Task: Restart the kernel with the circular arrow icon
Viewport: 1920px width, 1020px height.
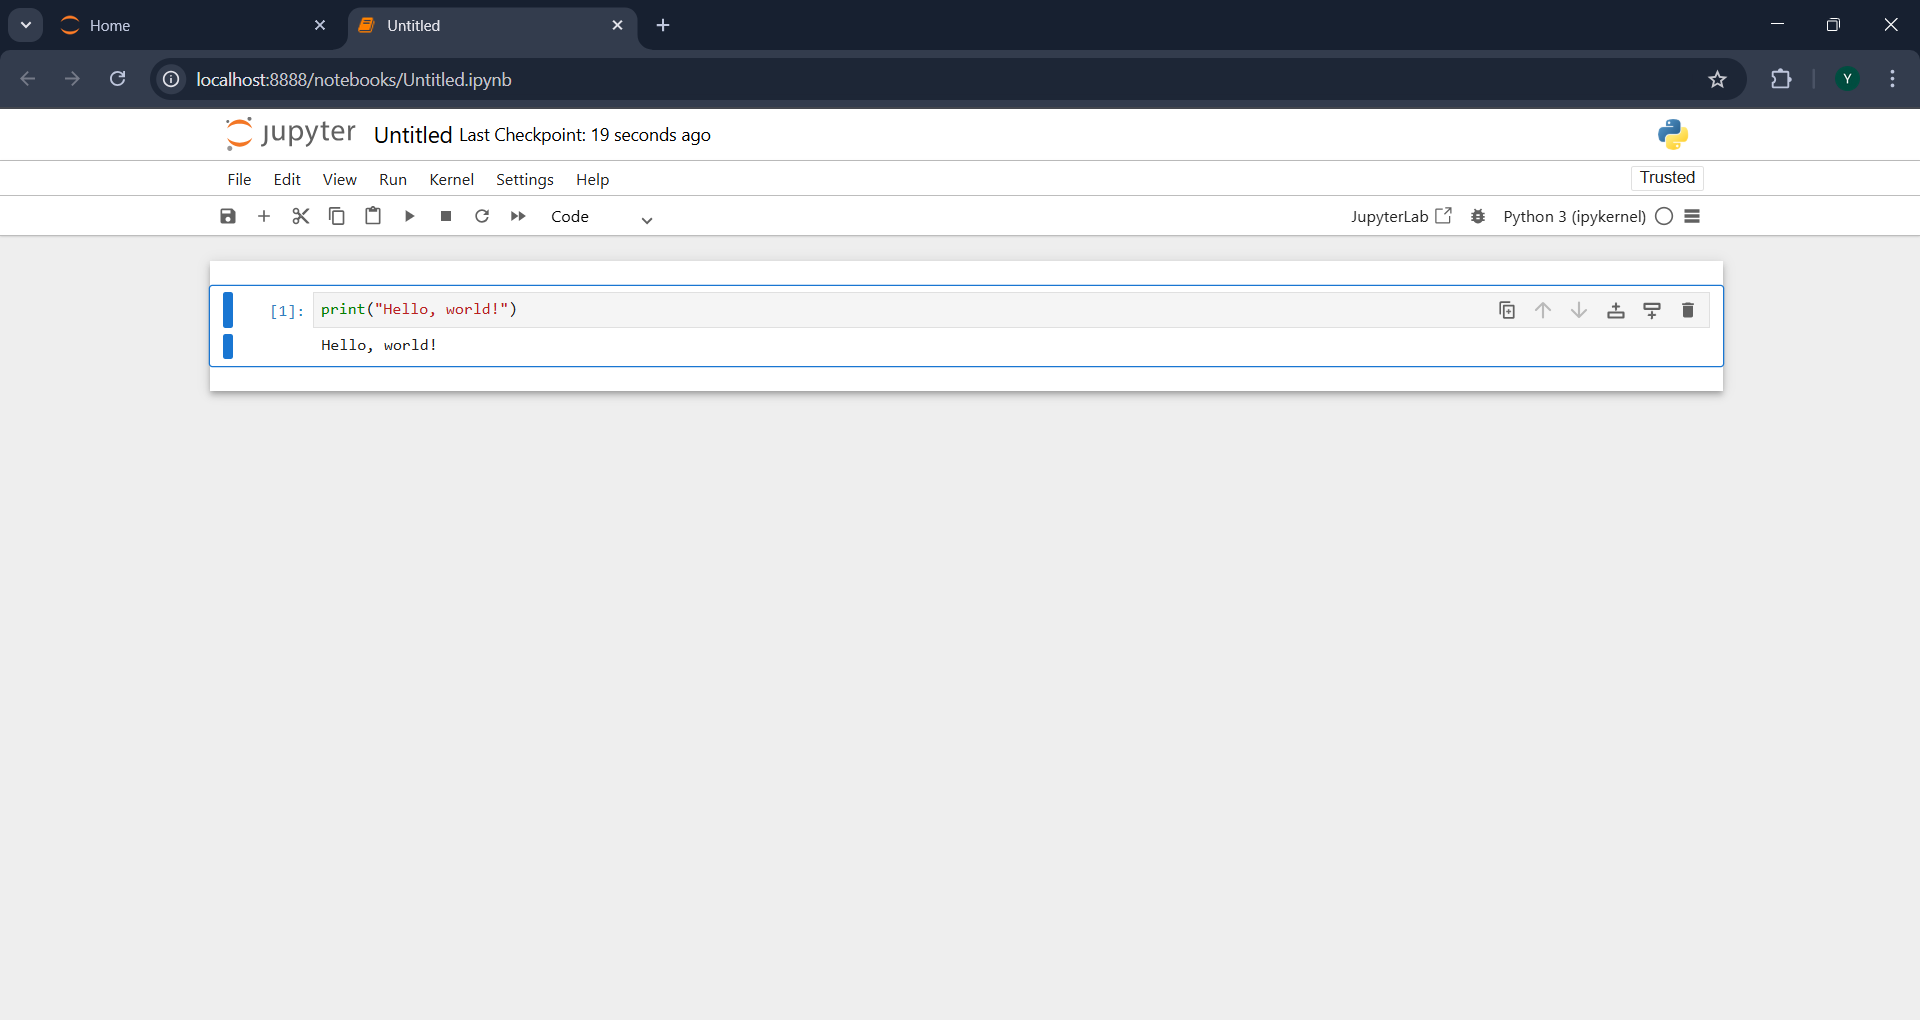Action: click(482, 216)
